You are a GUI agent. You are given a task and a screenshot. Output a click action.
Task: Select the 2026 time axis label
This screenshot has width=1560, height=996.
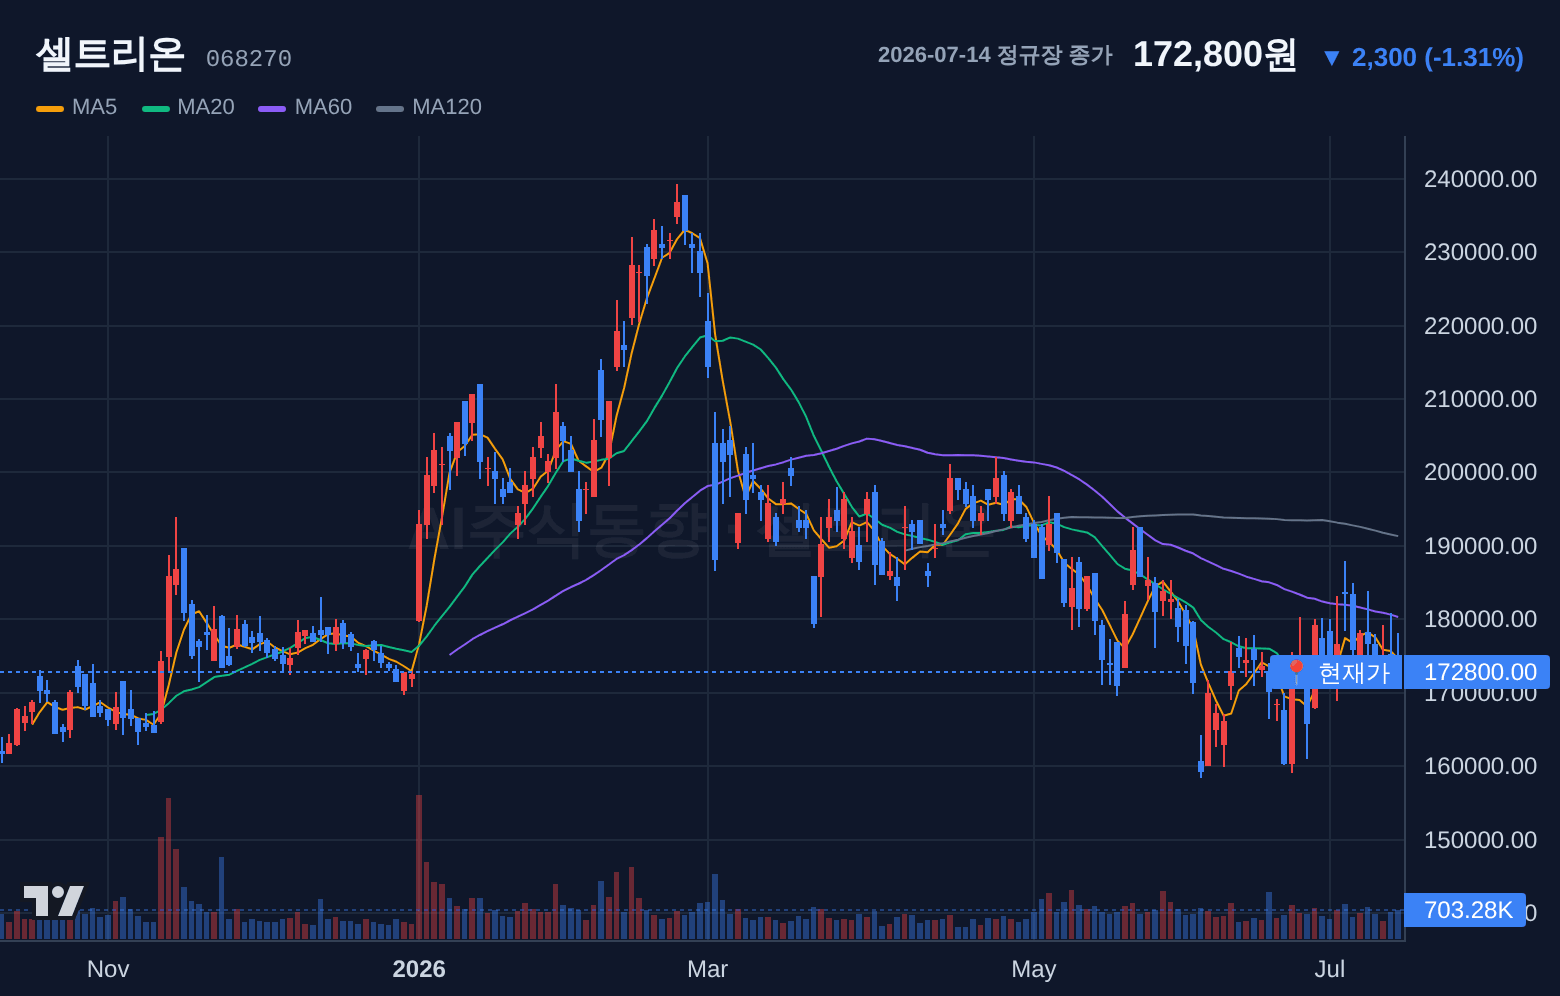pos(419,969)
